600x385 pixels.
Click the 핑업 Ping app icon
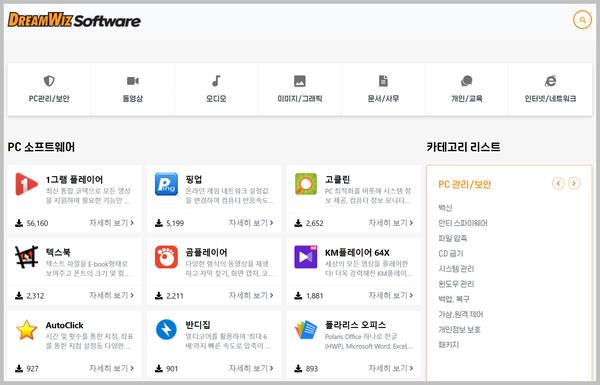point(166,184)
